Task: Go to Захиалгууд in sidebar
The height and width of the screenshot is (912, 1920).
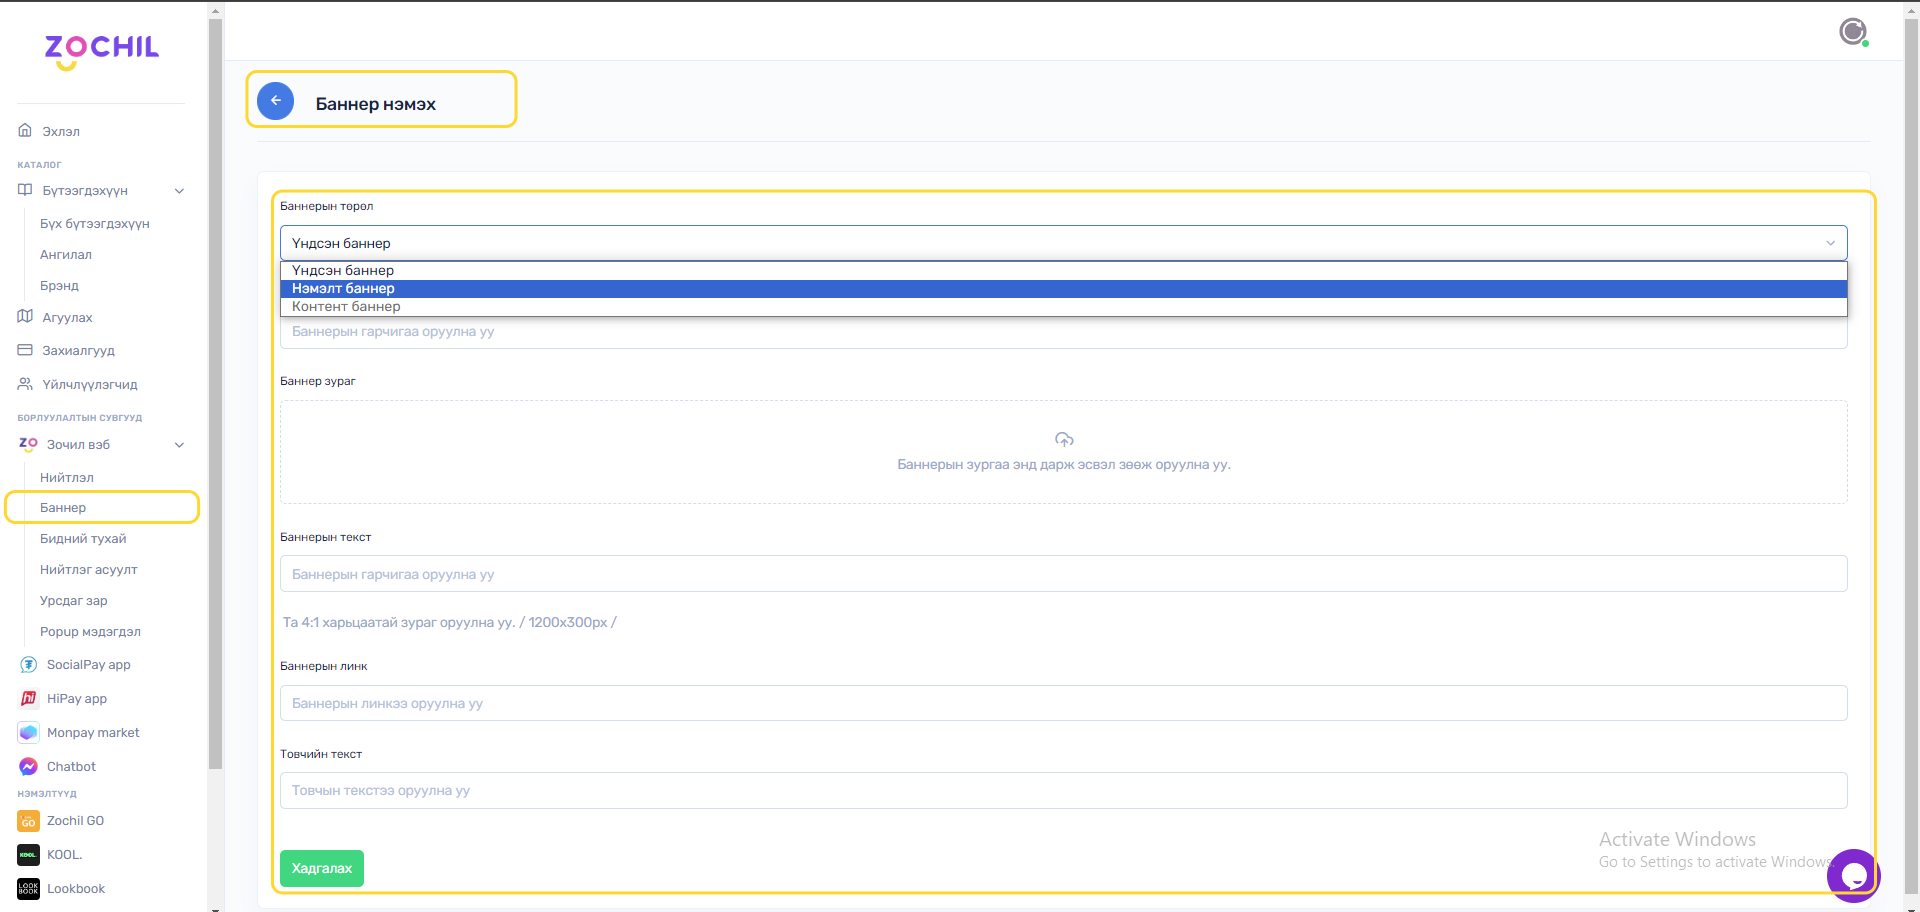Action: (78, 351)
